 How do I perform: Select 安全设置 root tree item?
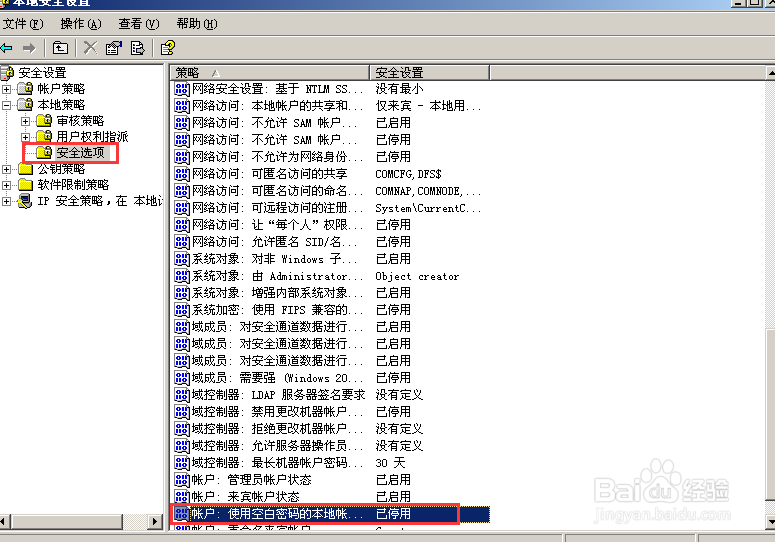(42, 73)
